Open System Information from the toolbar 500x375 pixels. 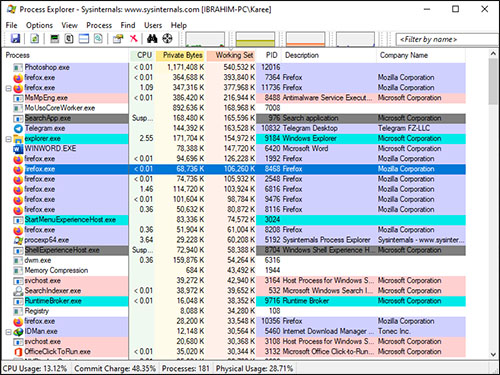[x=54, y=39]
